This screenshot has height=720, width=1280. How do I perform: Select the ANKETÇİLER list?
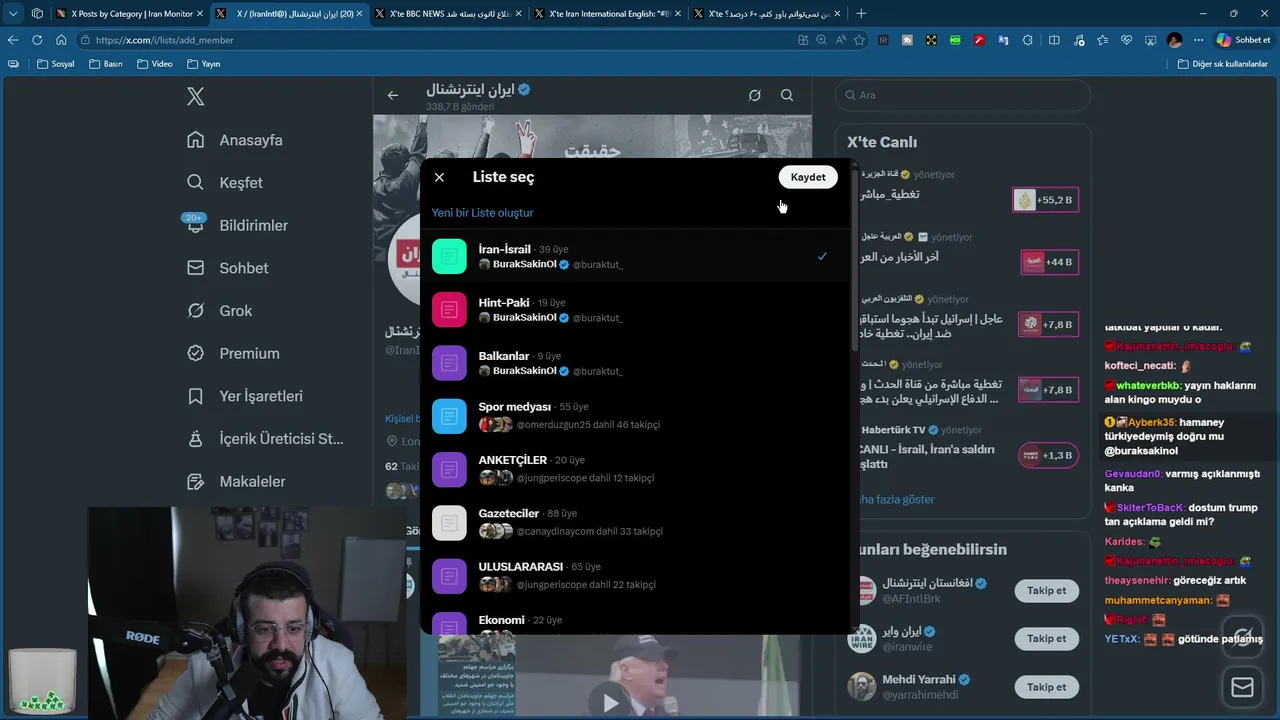pyautogui.click(x=635, y=469)
